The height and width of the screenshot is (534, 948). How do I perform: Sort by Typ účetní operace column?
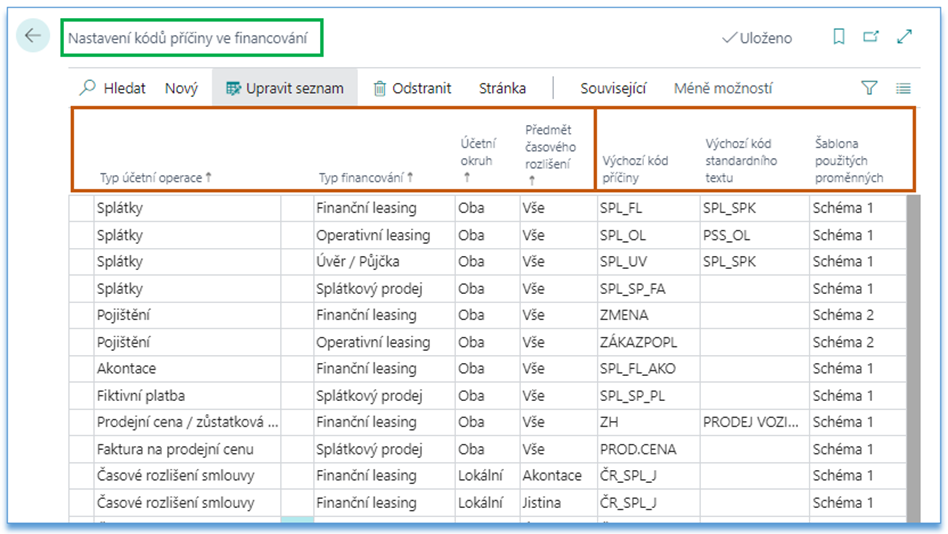[x=156, y=178]
